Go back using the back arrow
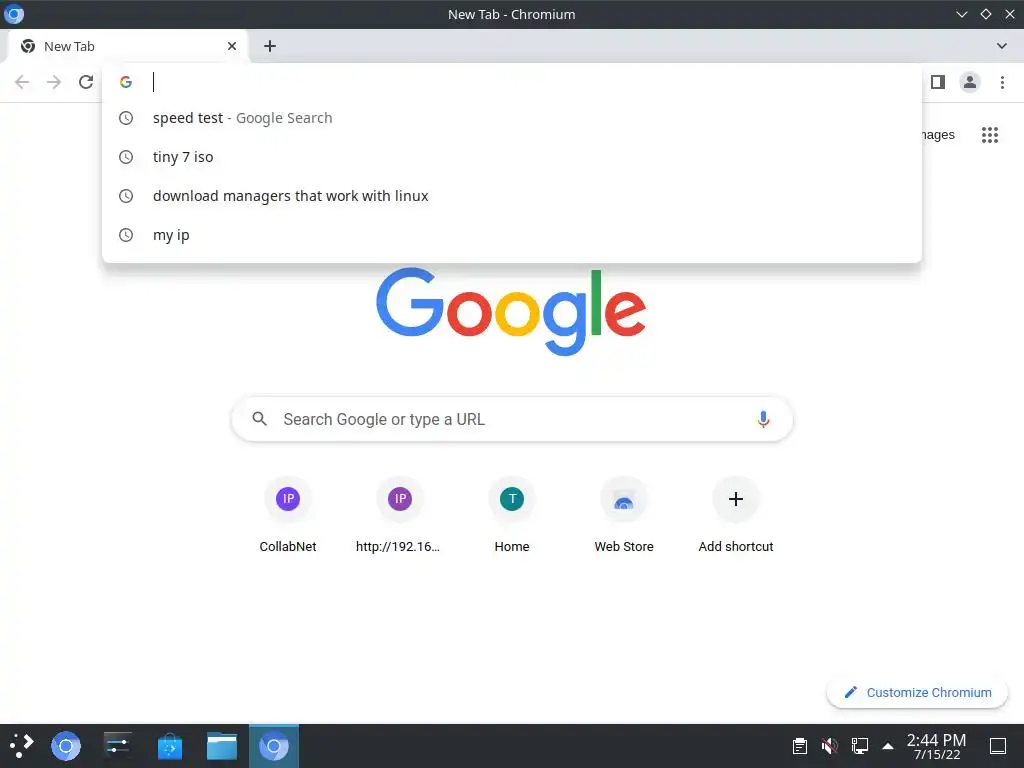Screen dimensions: 1024x768 point(22,82)
